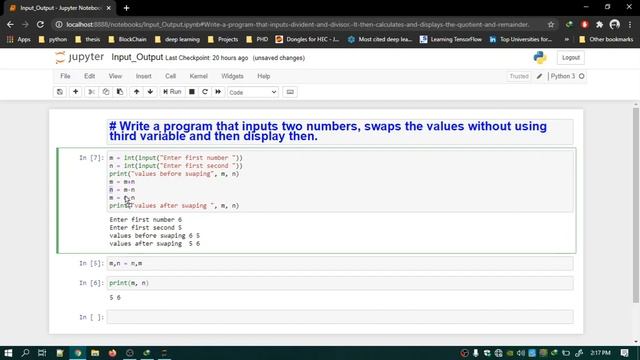Click the Python 3 kernel status circle
640x360 pixels.
582,76
